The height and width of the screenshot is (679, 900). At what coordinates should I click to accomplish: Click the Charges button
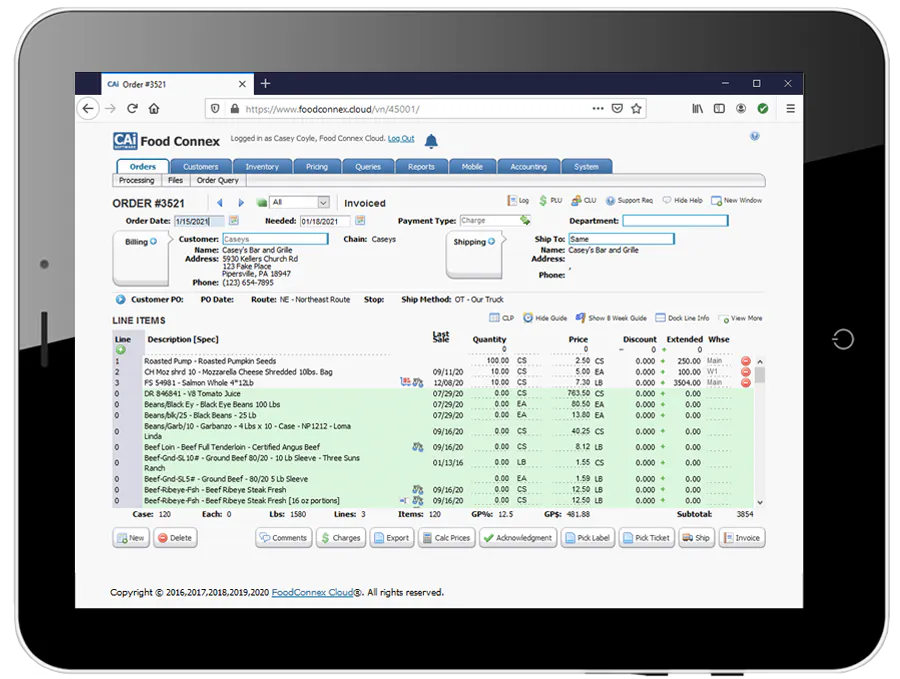pyautogui.click(x=341, y=538)
